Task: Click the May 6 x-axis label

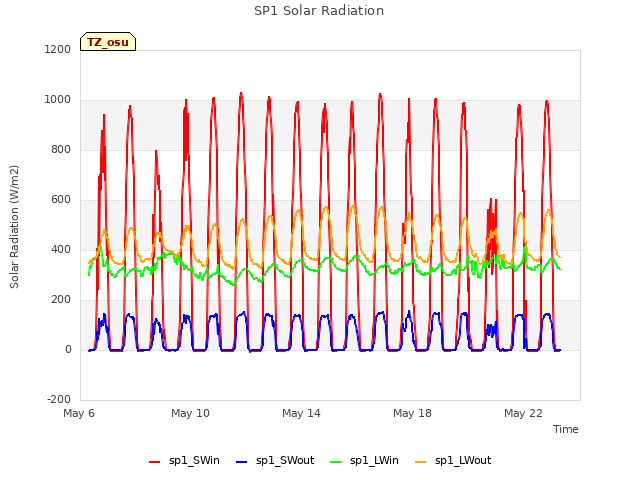Action: tap(79, 413)
